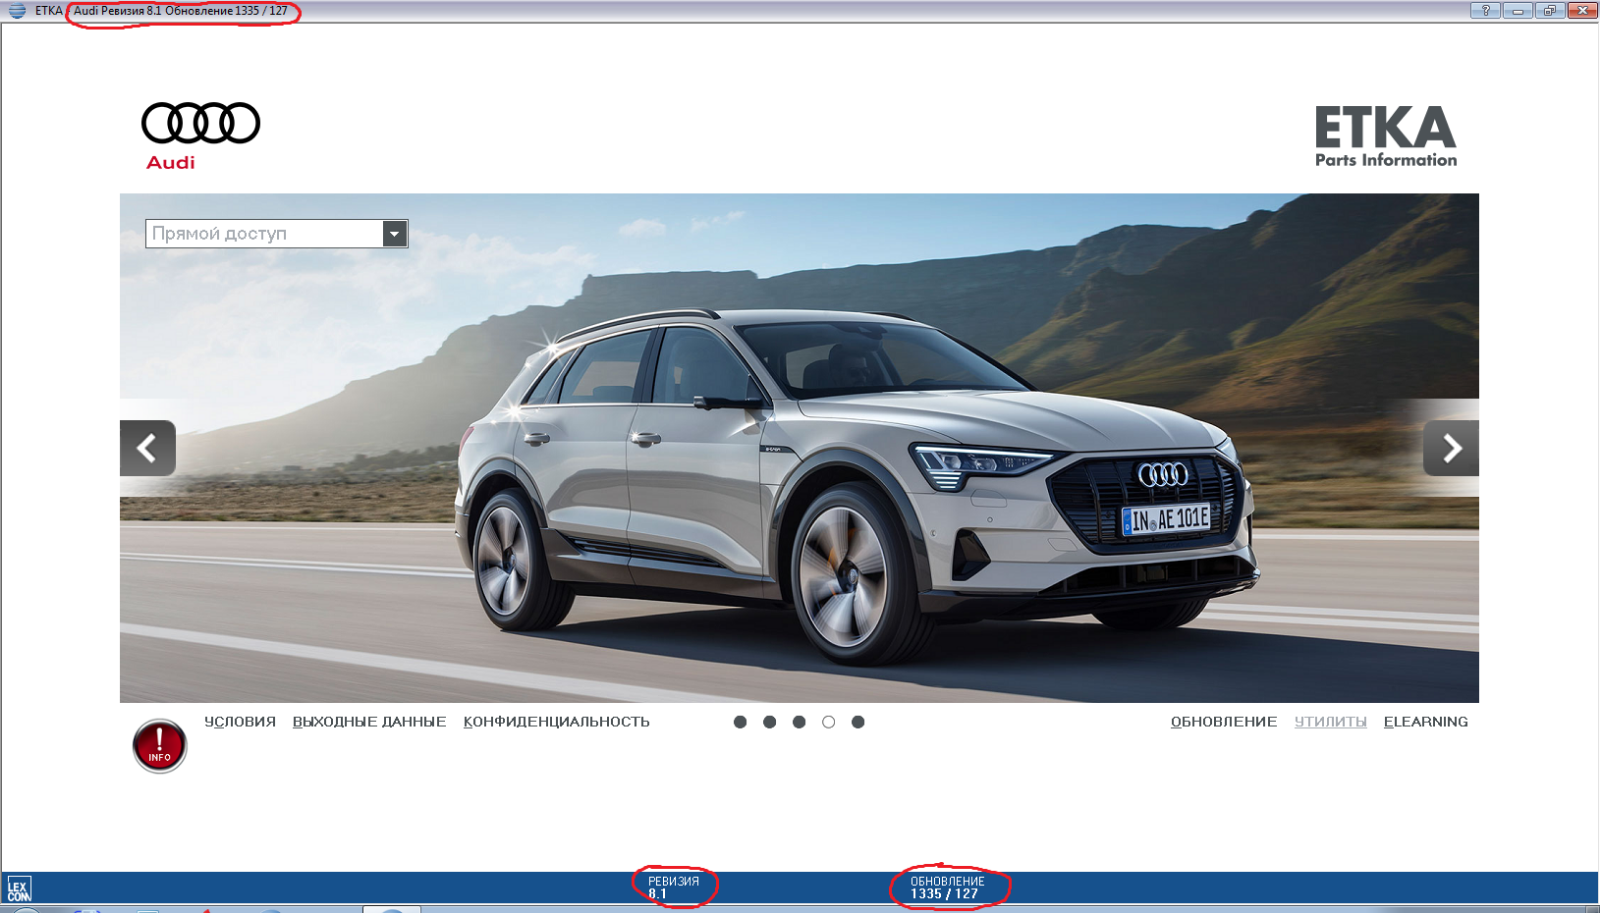Click the ETKA Parts Information logo
This screenshot has width=1600, height=913.
click(x=1385, y=137)
